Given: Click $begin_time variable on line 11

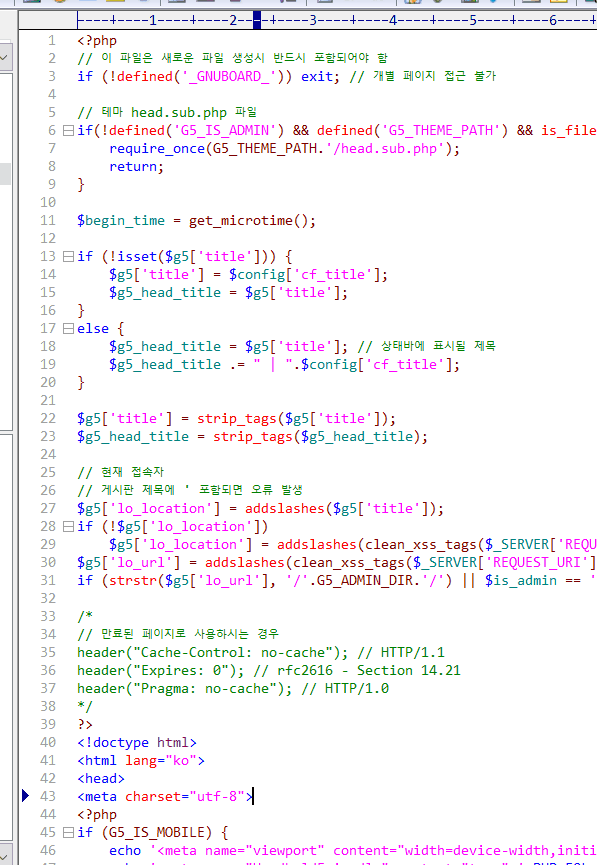Looking at the screenshot, I should (121, 221).
